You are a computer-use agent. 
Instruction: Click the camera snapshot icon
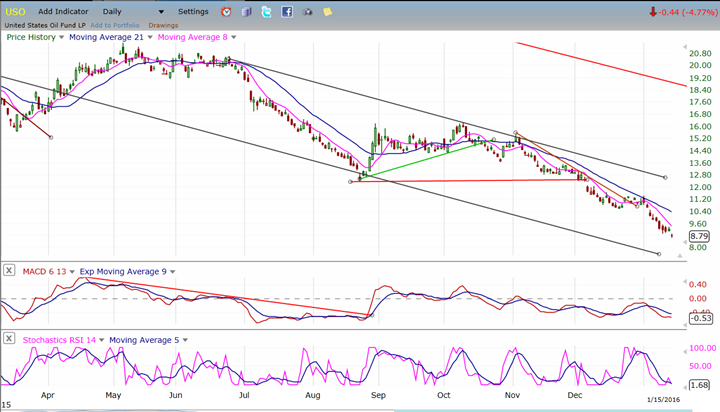tap(307, 12)
